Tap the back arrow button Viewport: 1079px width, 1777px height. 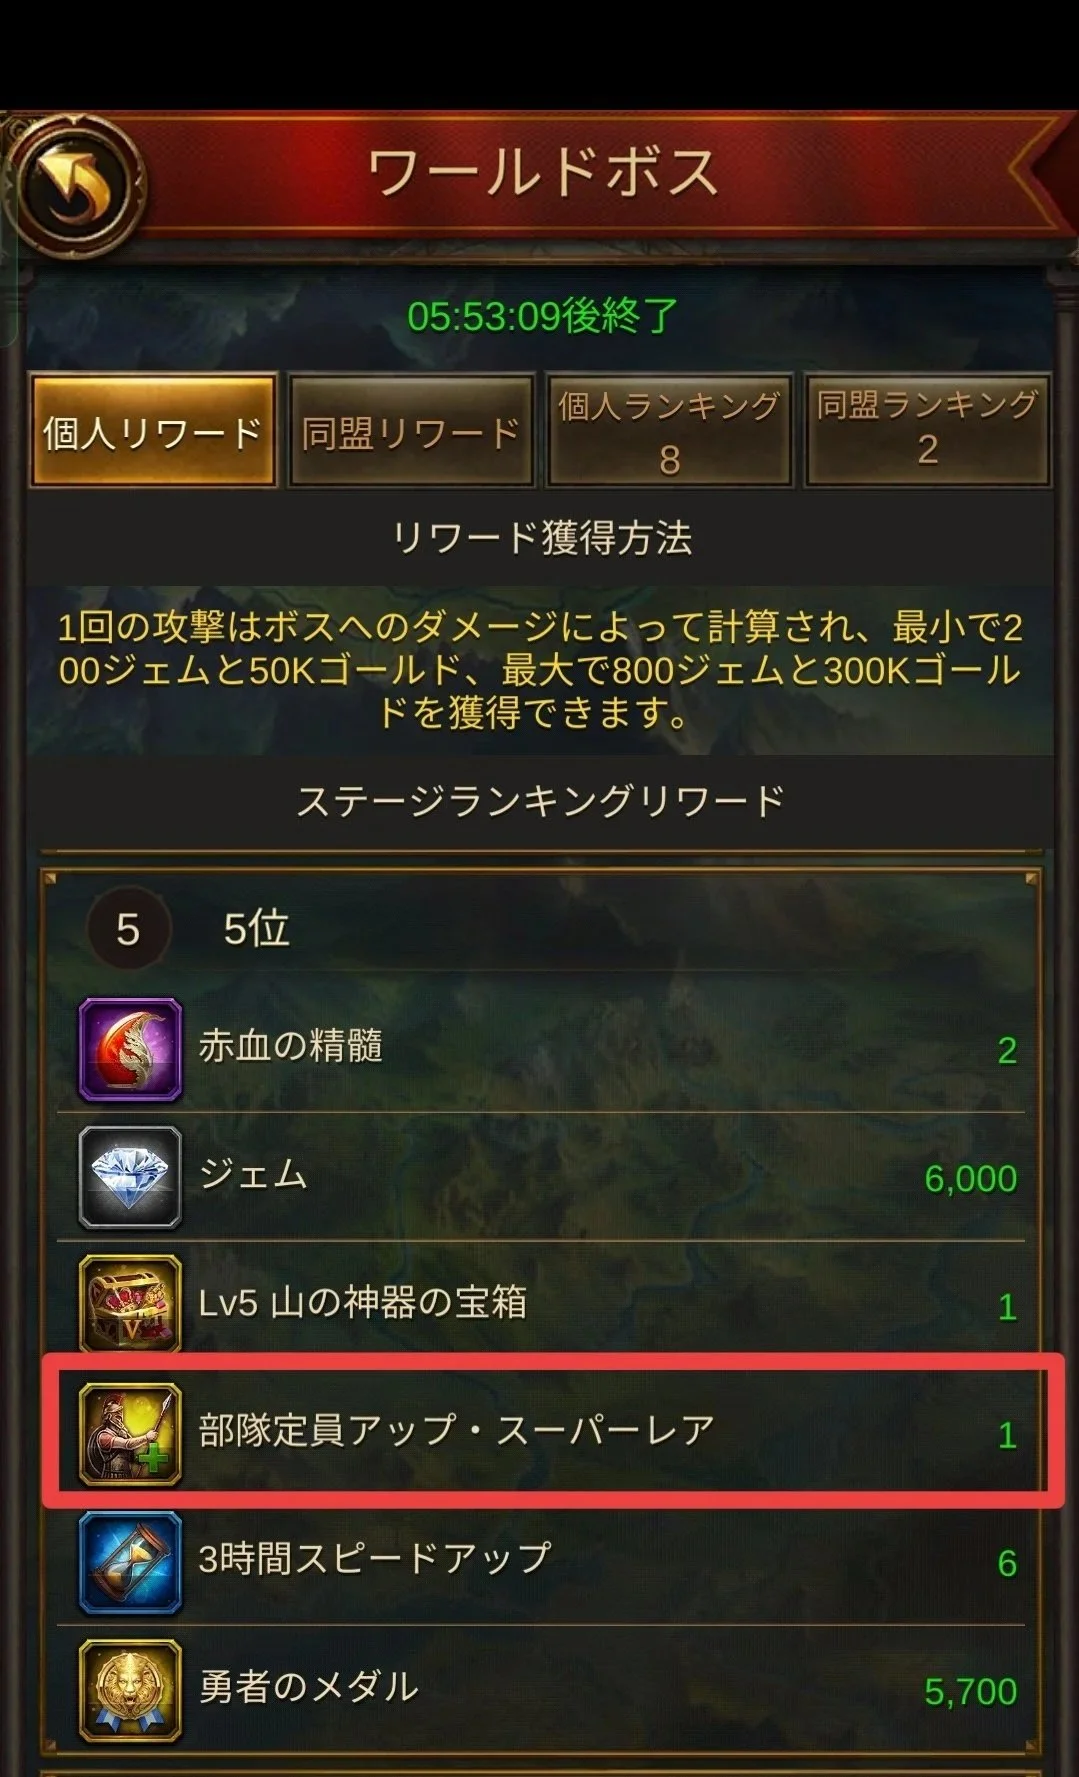(74, 182)
